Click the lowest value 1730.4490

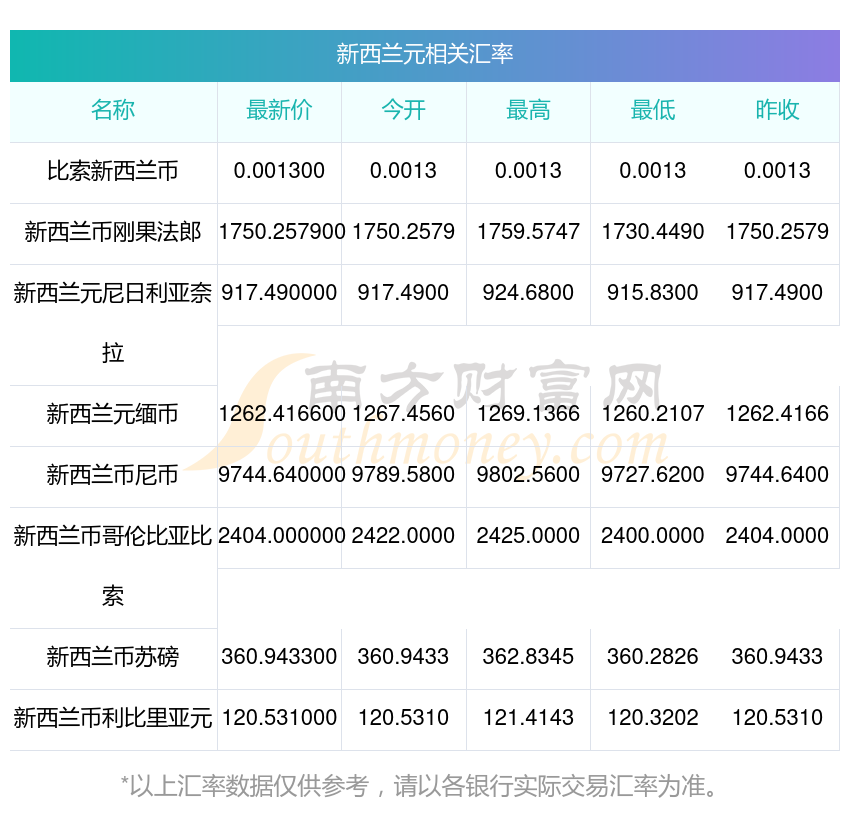(x=653, y=231)
